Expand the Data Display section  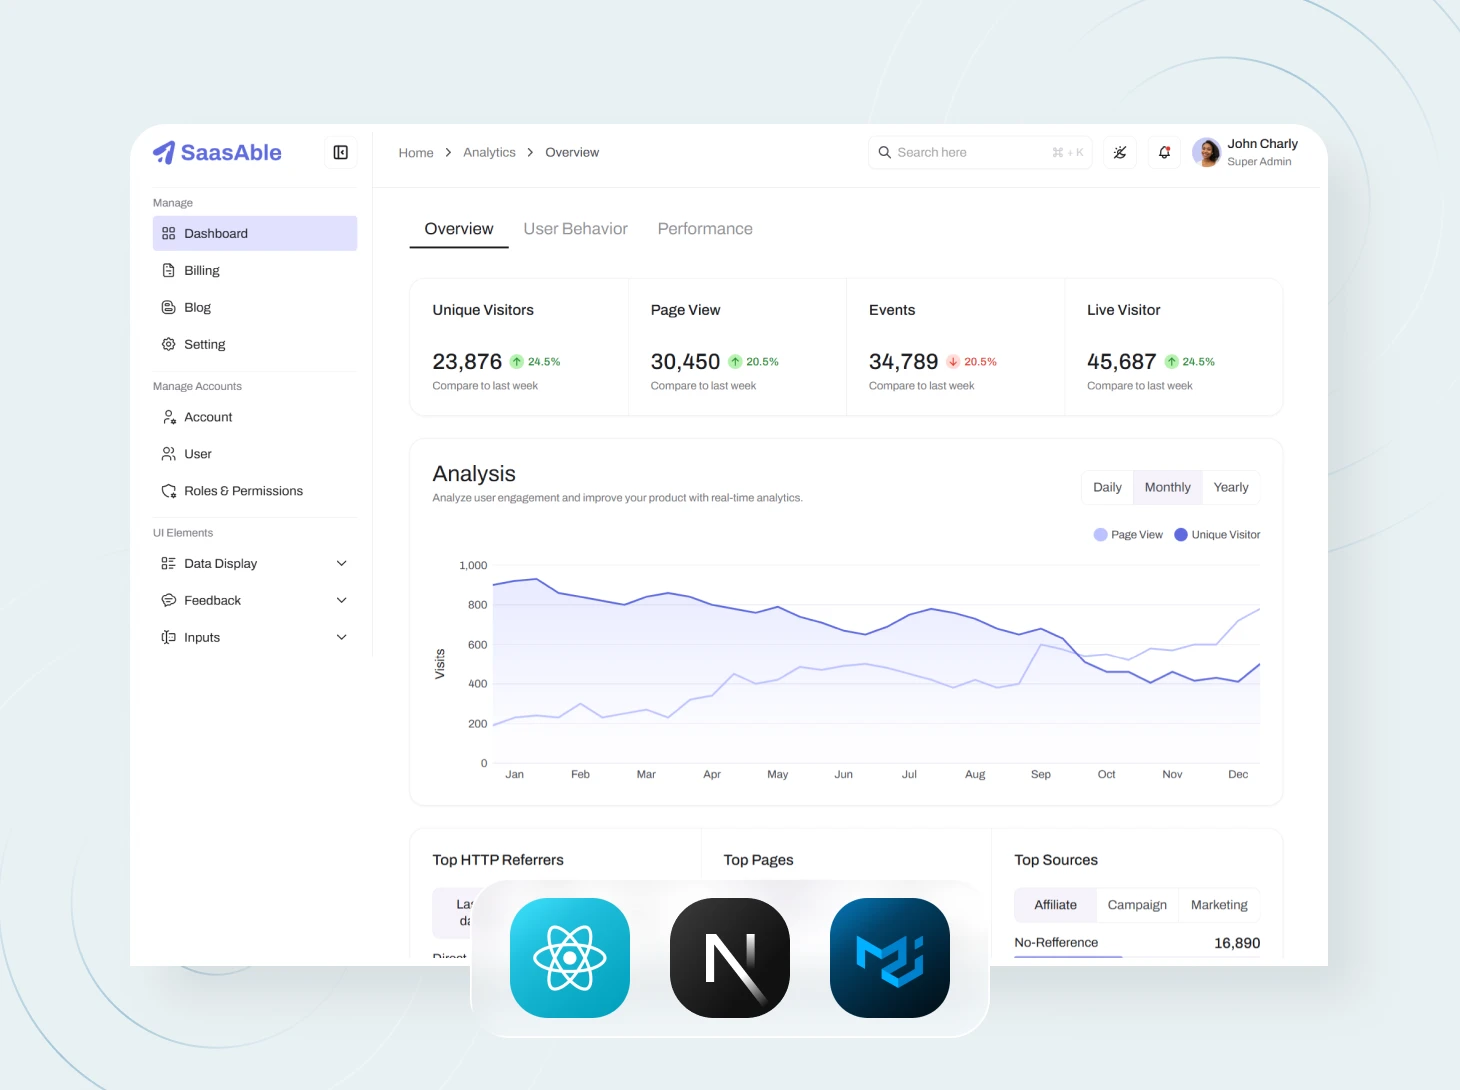point(341,563)
